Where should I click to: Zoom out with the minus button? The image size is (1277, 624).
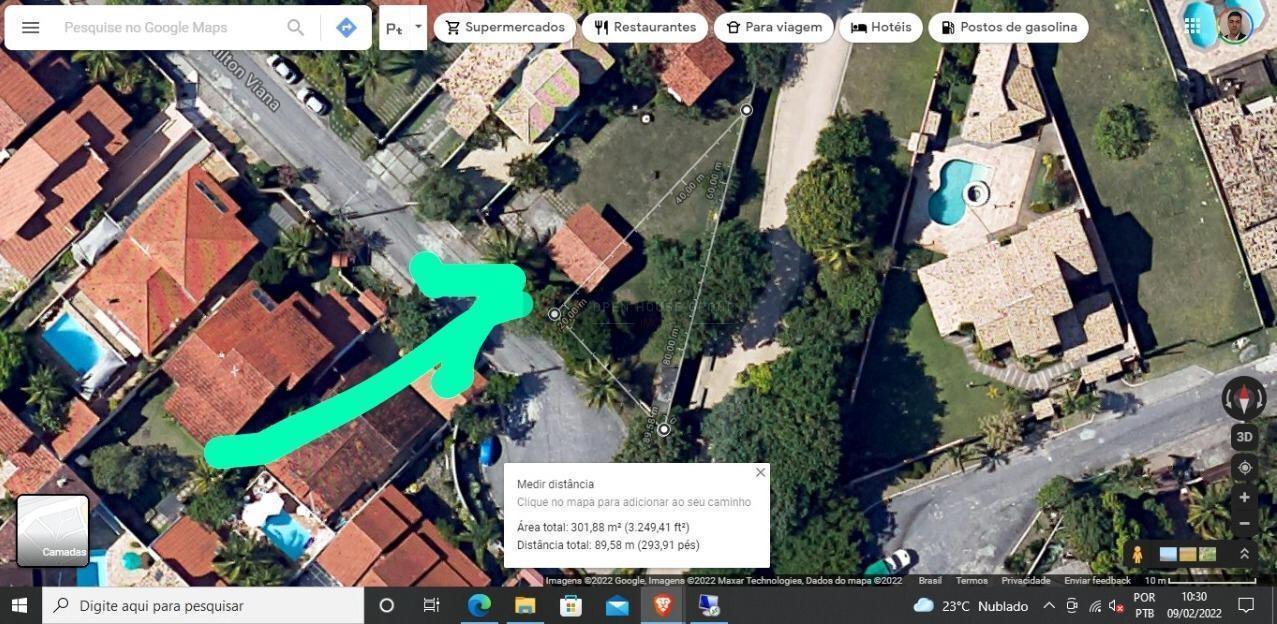[1244, 523]
